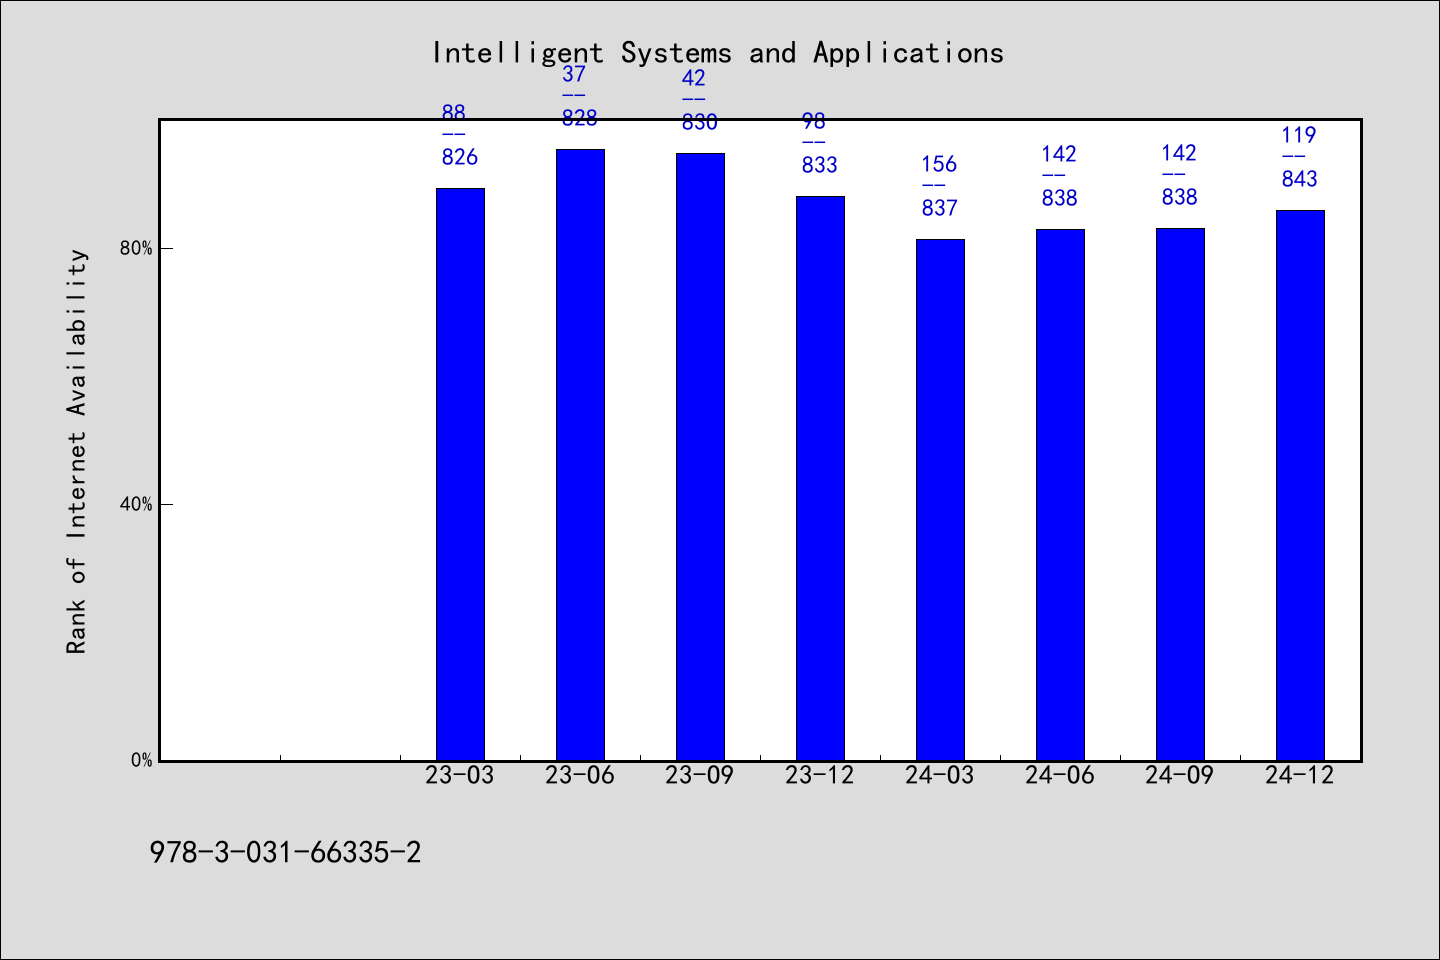Click the 142 label above the 24-06 bar
Screen dimensions: 1440x960
[1060, 154]
